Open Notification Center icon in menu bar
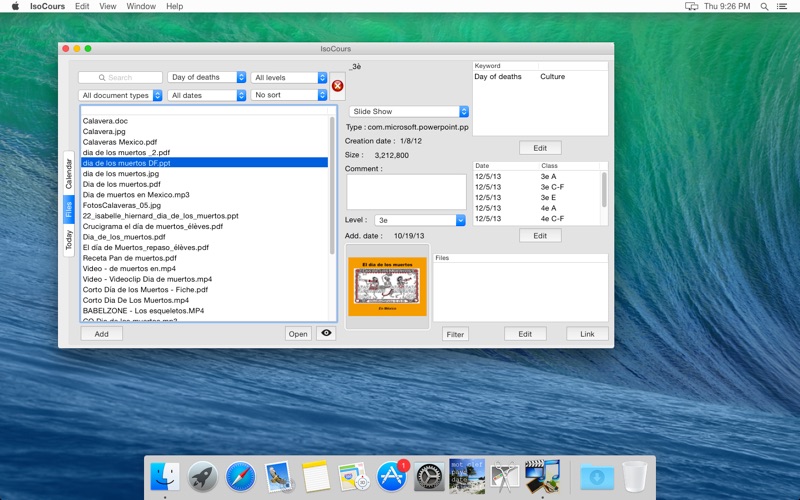The height and width of the screenshot is (500, 800). [782, 6]
